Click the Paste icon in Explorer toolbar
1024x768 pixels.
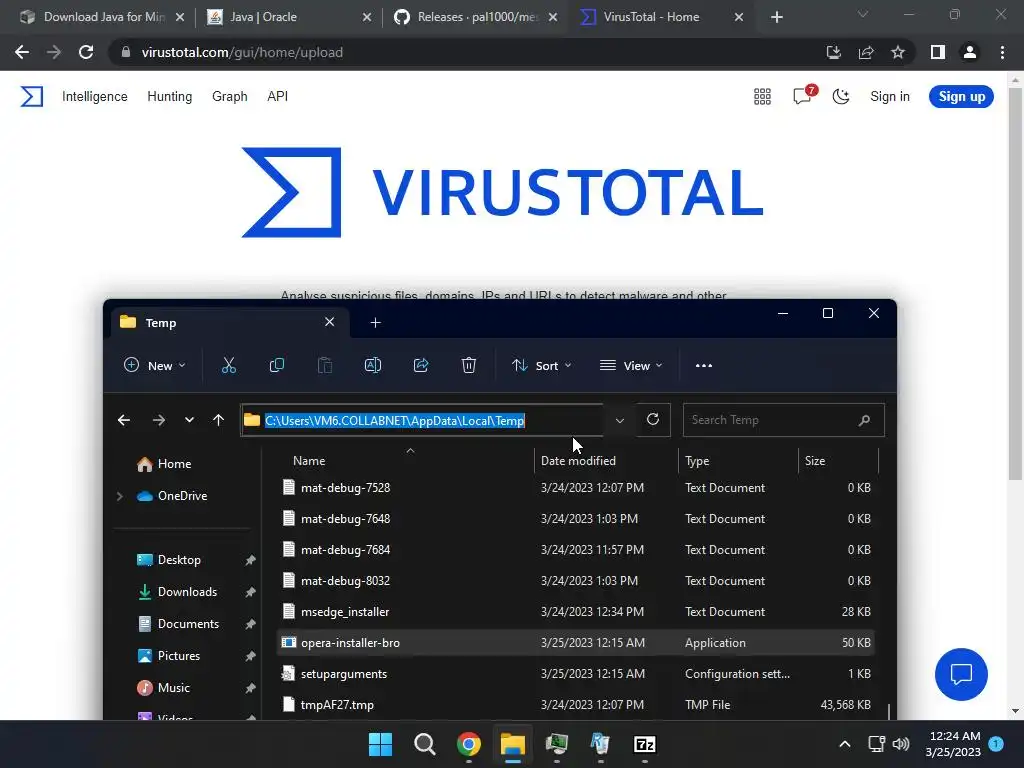[325, 366]
